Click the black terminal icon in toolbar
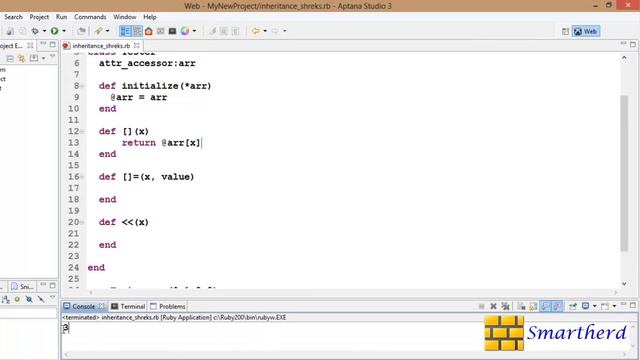640x360 pixels. pyautogui.click(x=172, y=31)
